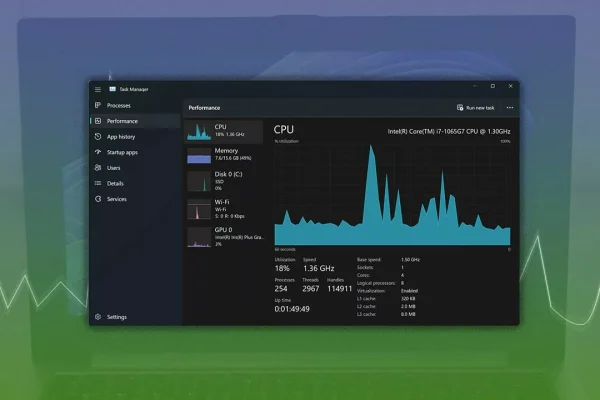Image resolution: width=600 pixels, height=400 pixels.
Task: Select the Performance sidebar icon
Action: pos(98,121)
